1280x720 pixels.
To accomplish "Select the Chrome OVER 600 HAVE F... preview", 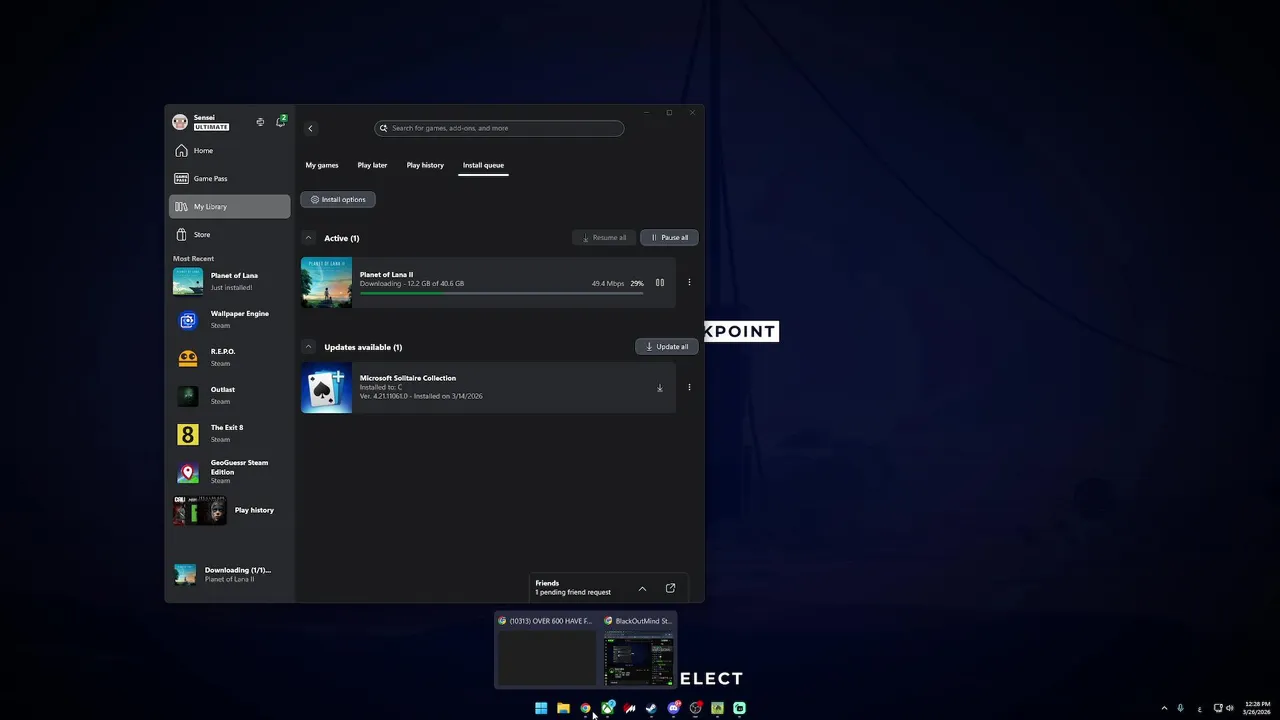I will tap(546, 650).
